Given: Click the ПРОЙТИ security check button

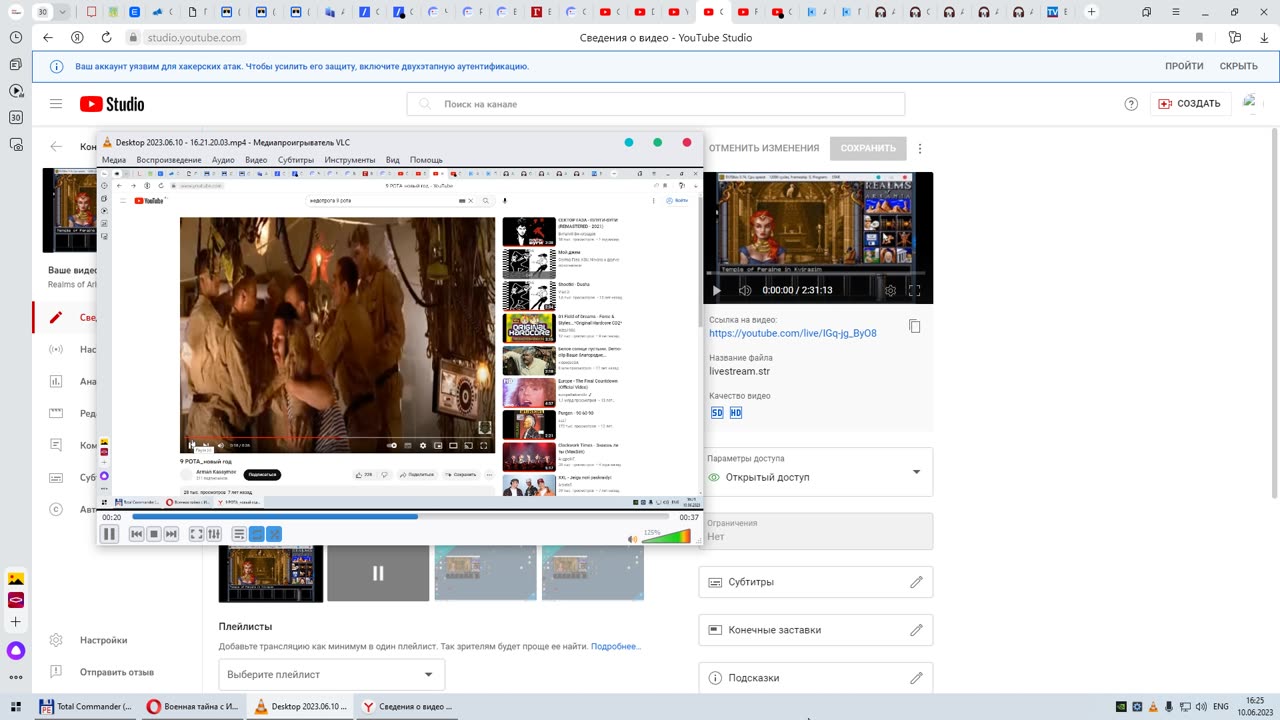Looking at the screenshot, I should coord(1183,66).
